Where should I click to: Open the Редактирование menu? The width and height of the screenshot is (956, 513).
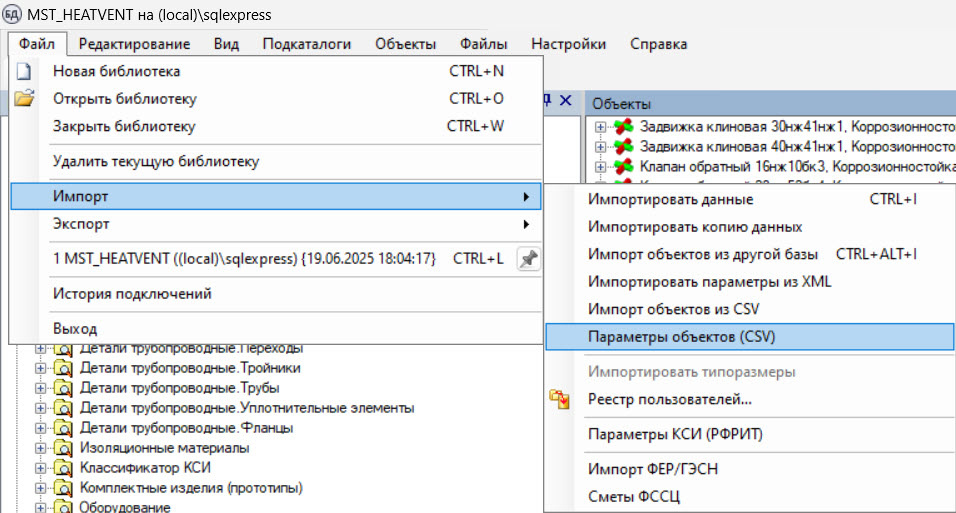(134, 44)
